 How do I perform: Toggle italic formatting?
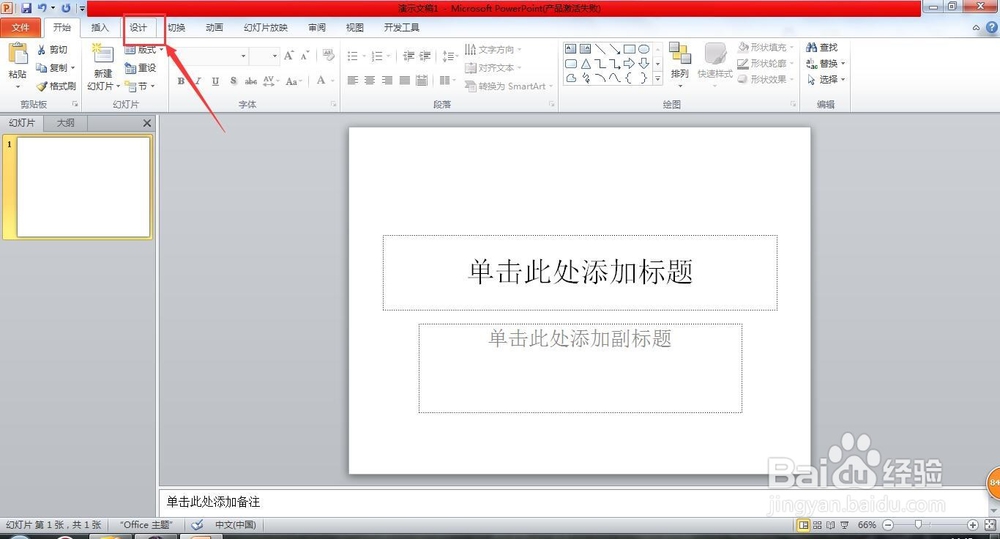click(x=198, y=81)
